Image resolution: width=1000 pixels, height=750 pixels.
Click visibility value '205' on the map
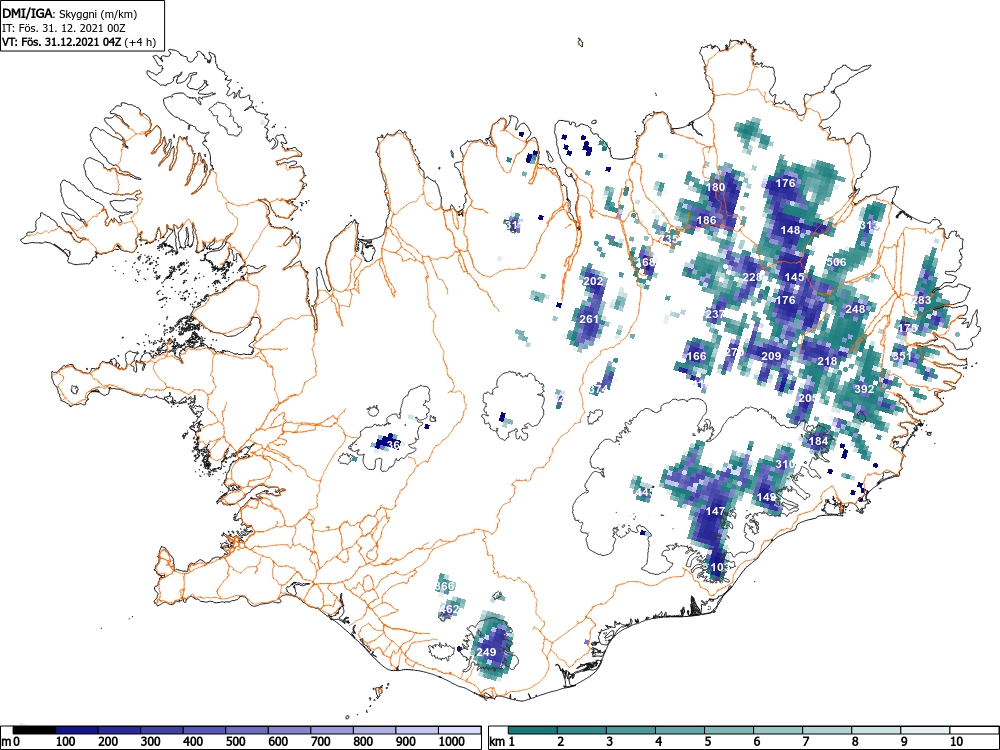[x=808, y=398]
